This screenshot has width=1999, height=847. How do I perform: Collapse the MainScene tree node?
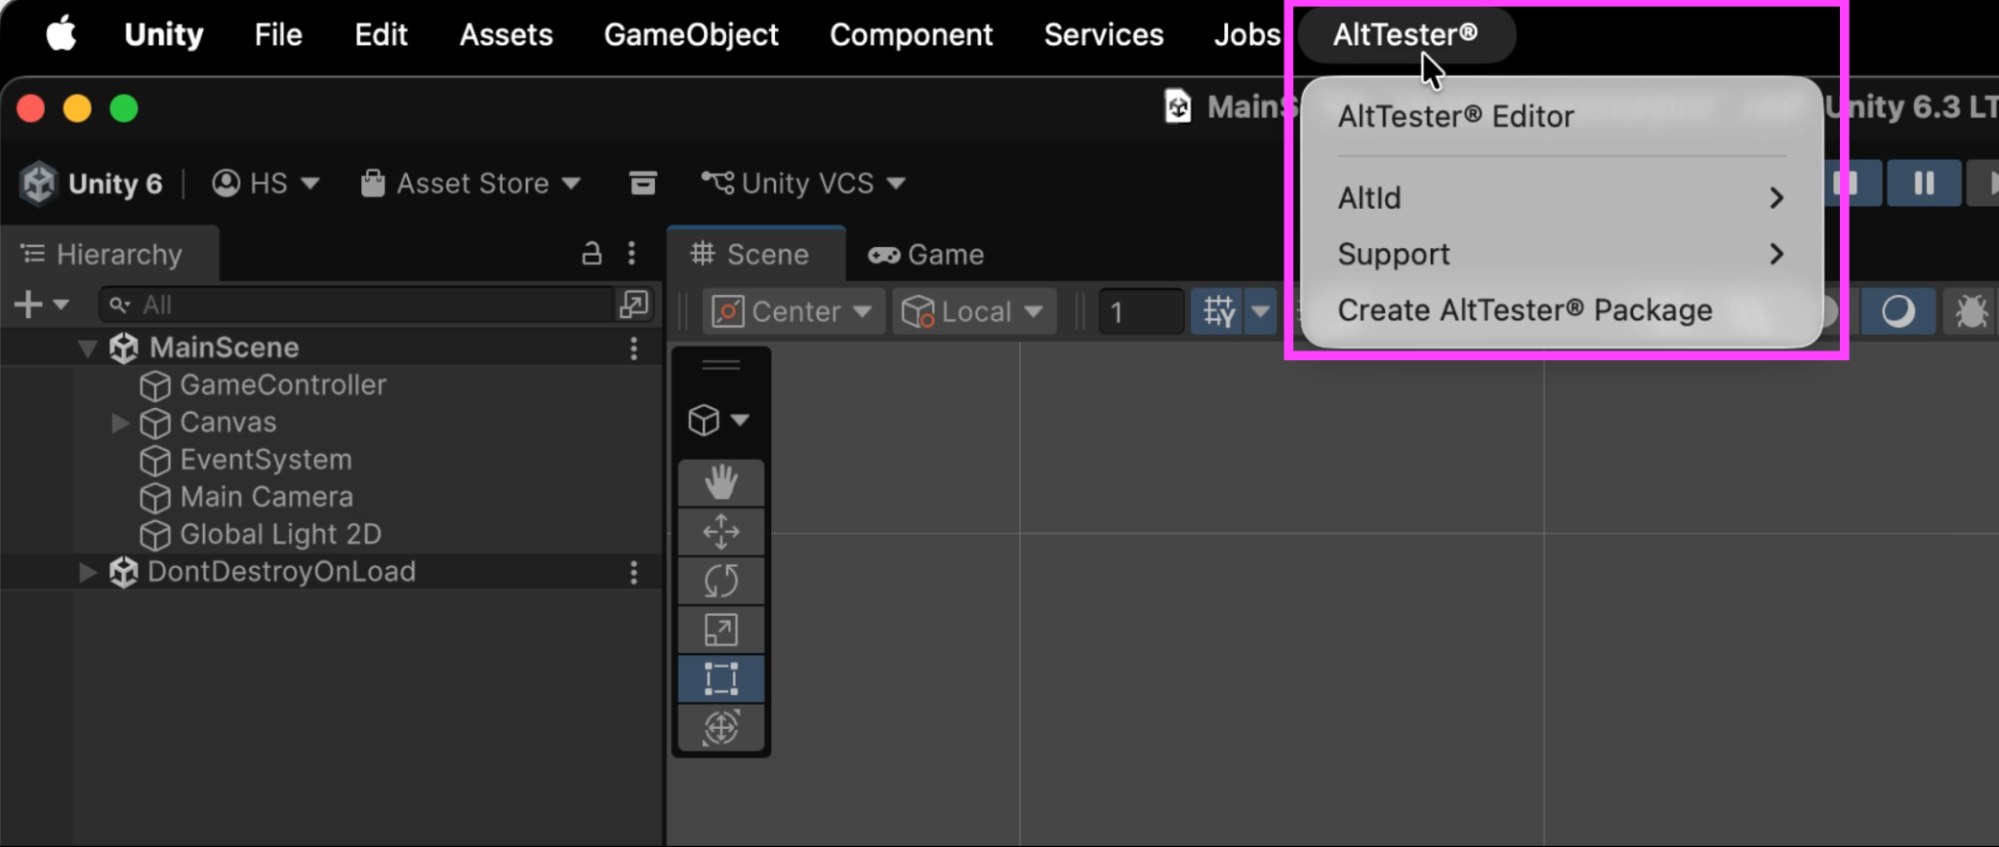point(88,348)
